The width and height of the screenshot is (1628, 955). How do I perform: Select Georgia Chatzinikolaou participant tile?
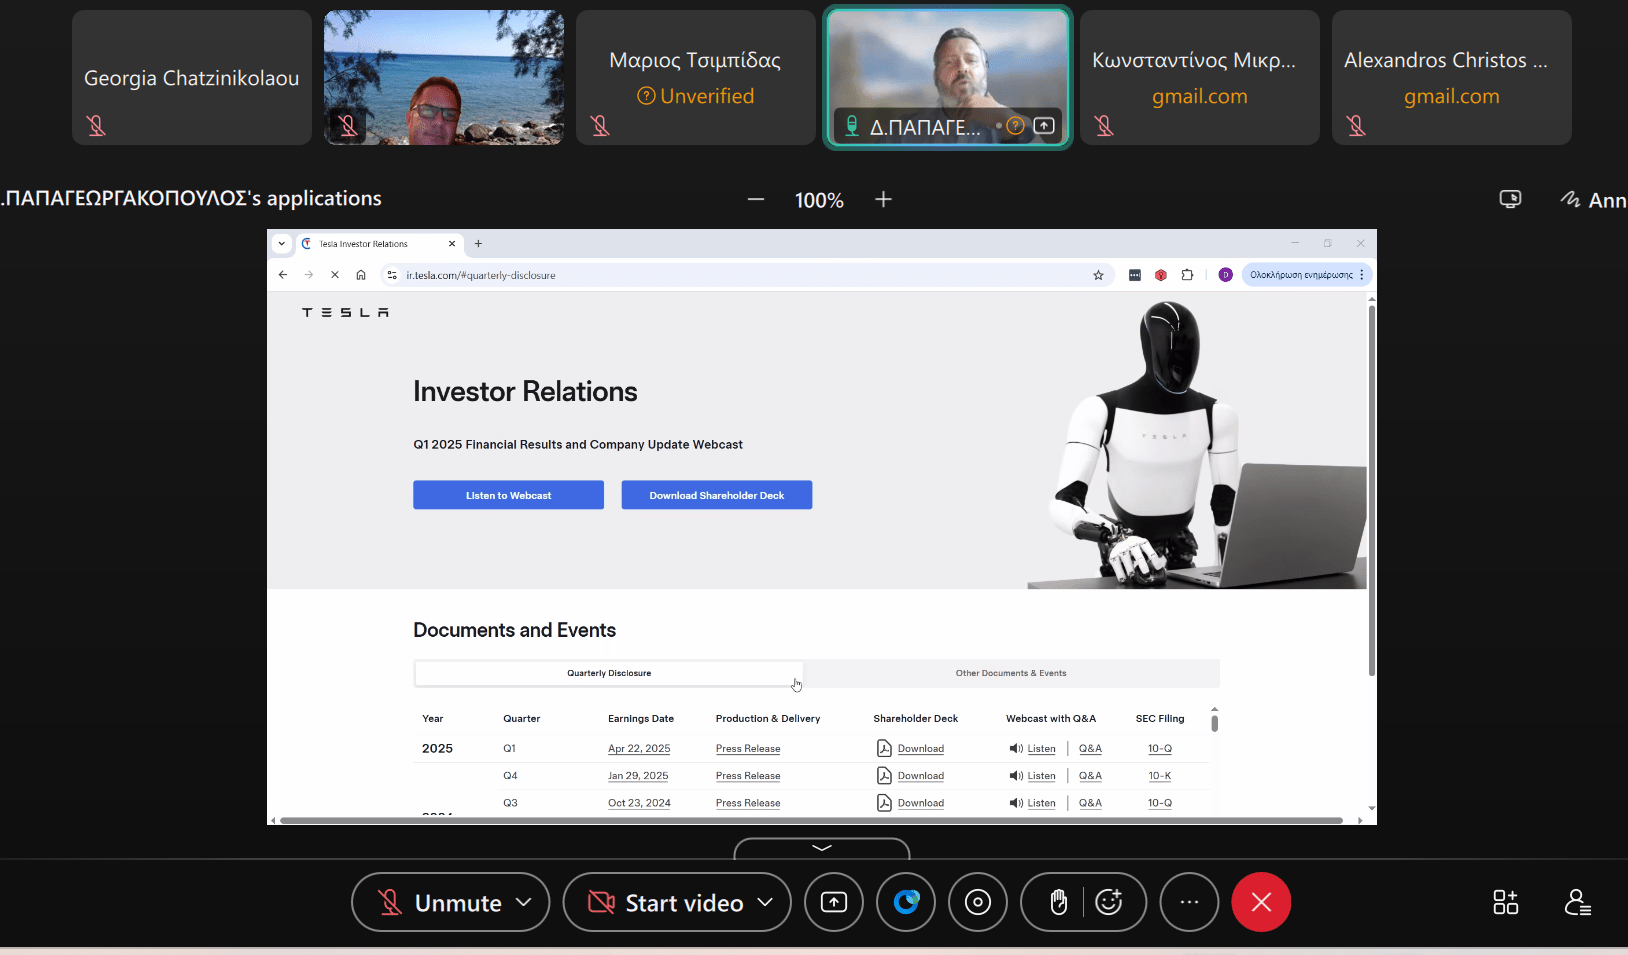point(192,78)
